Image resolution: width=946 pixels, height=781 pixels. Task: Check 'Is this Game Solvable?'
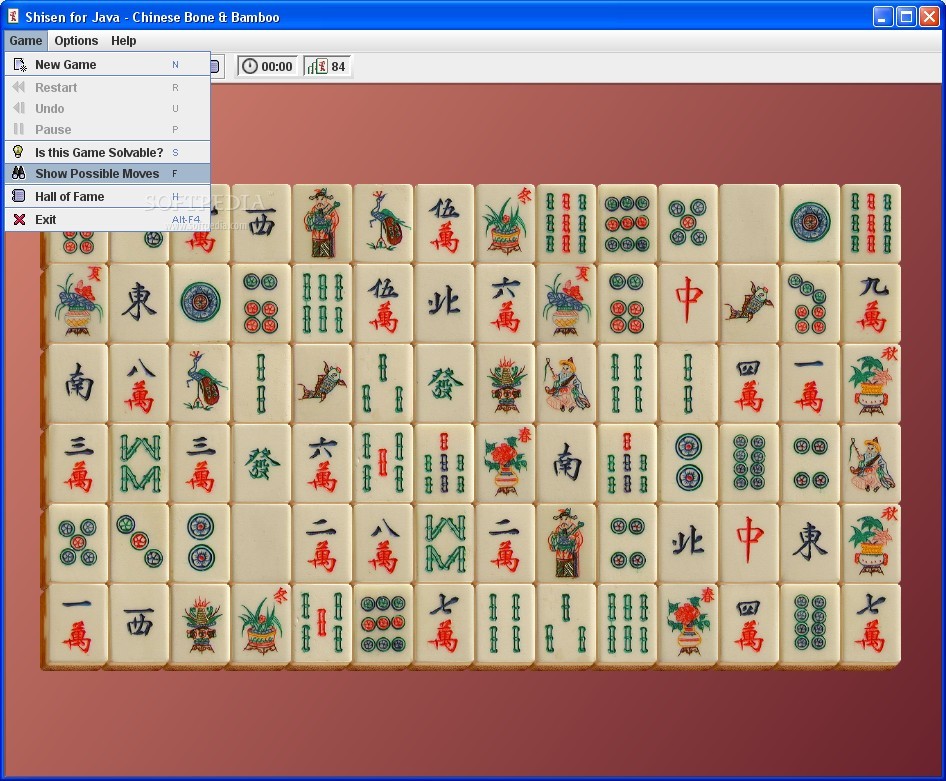pos(107,152)
